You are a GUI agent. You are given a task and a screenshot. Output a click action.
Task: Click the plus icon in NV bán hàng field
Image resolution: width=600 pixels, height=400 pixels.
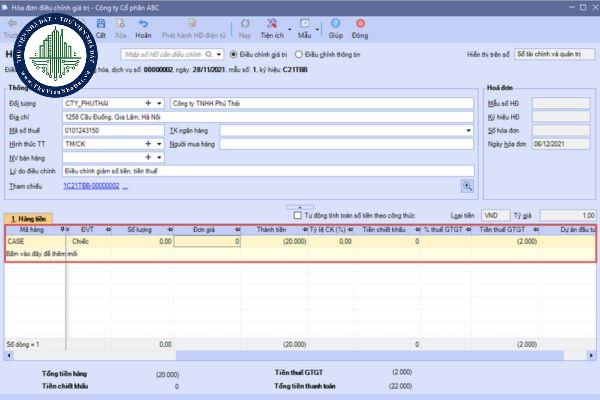[148, 157]
